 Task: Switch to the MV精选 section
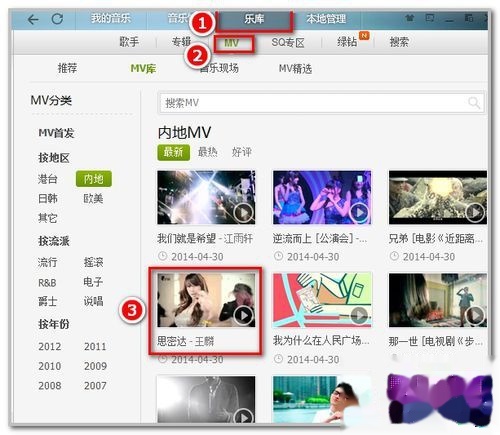point(295,69)
